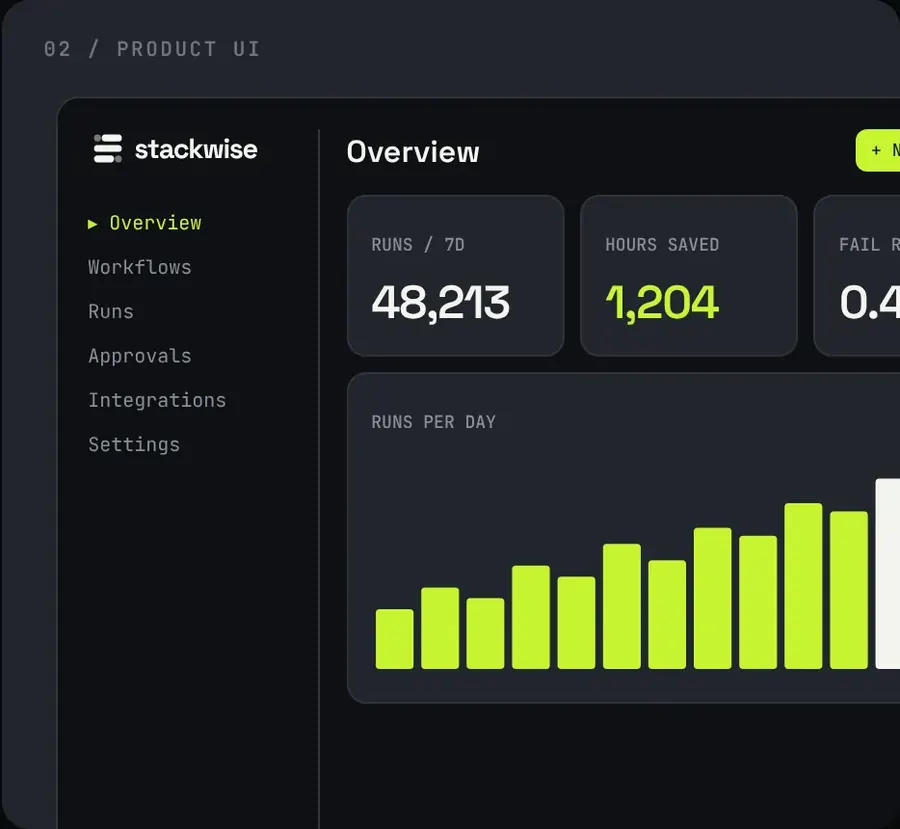Navigate to Integrations

[x=157, y=400]
